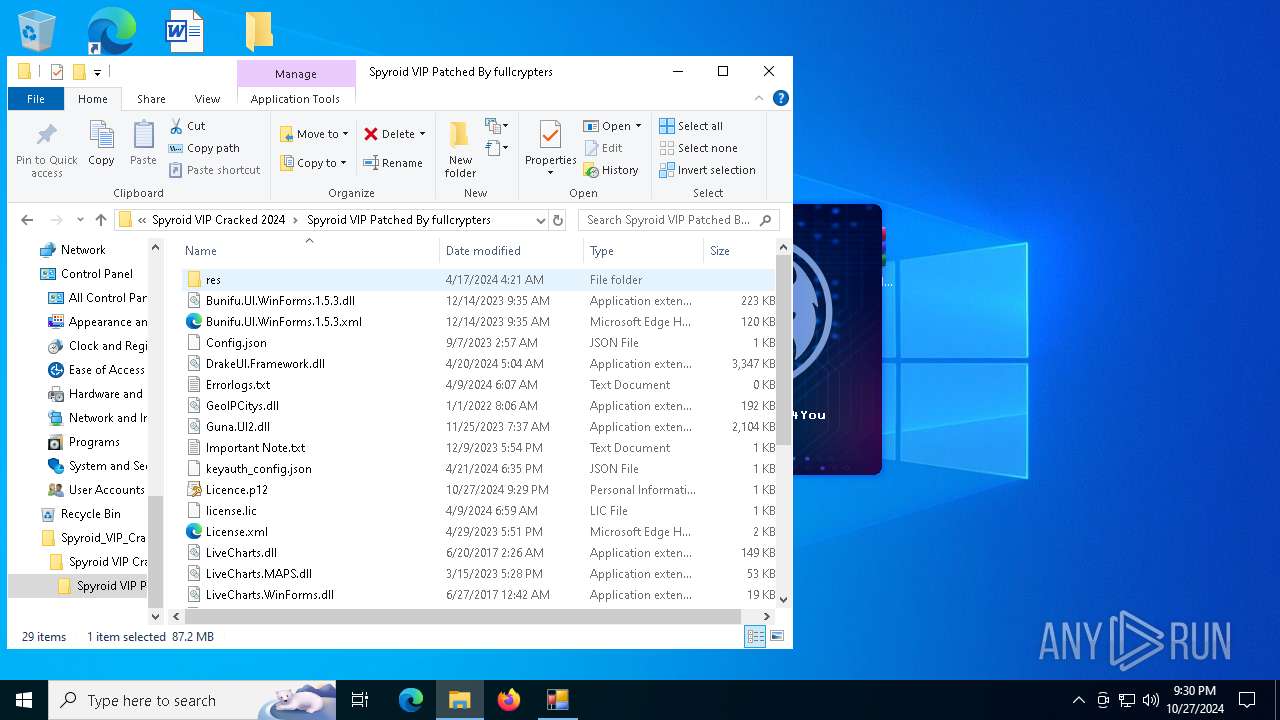Screen dimensions: 1280x720
Task: Click the Open dropdown arrow
Action: click(638, 126)
